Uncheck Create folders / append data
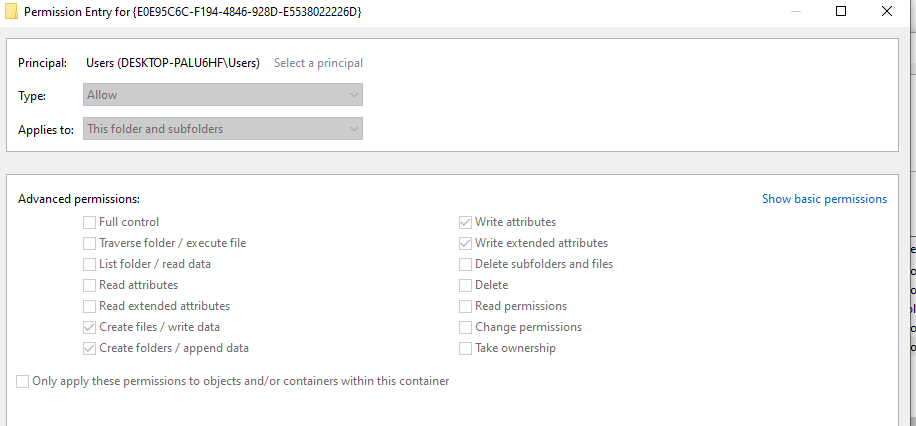This screenshot has height=426, width=916. [90, 348]
